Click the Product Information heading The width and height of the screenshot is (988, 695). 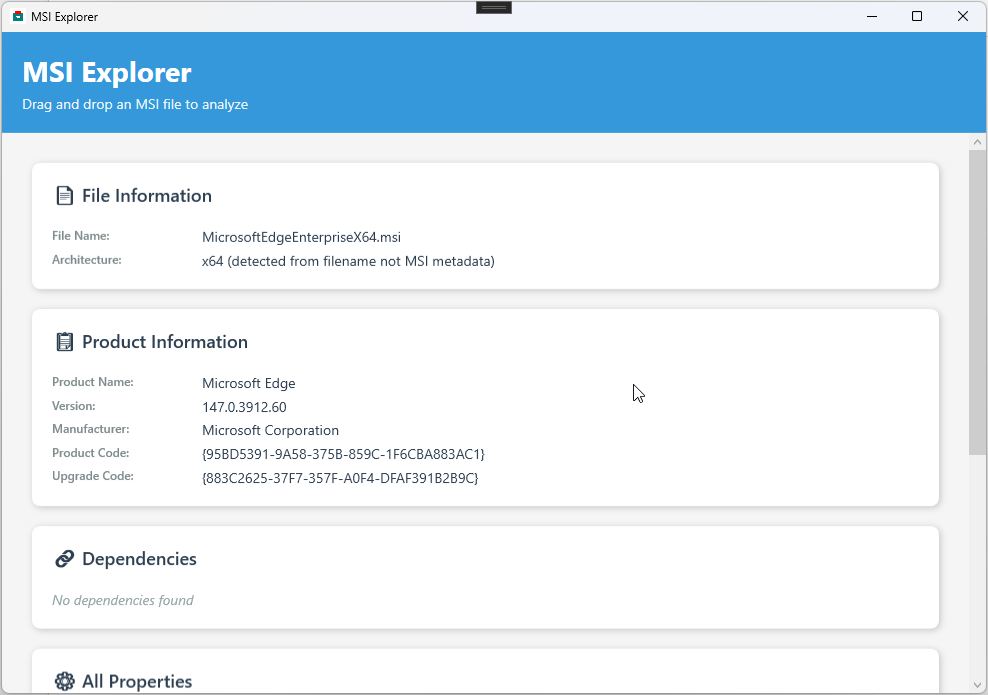point(164,342)
